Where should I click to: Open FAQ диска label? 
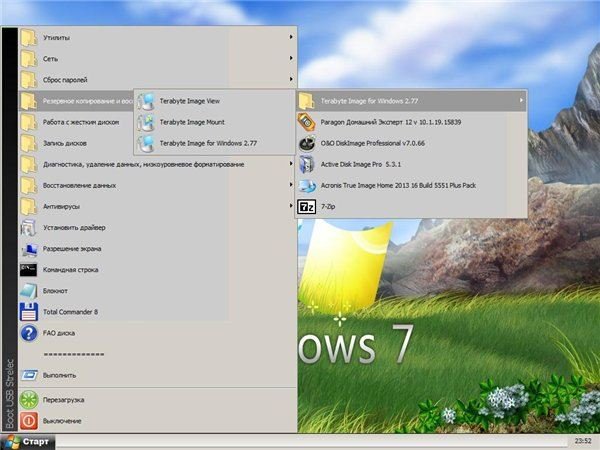coord(59,333)
